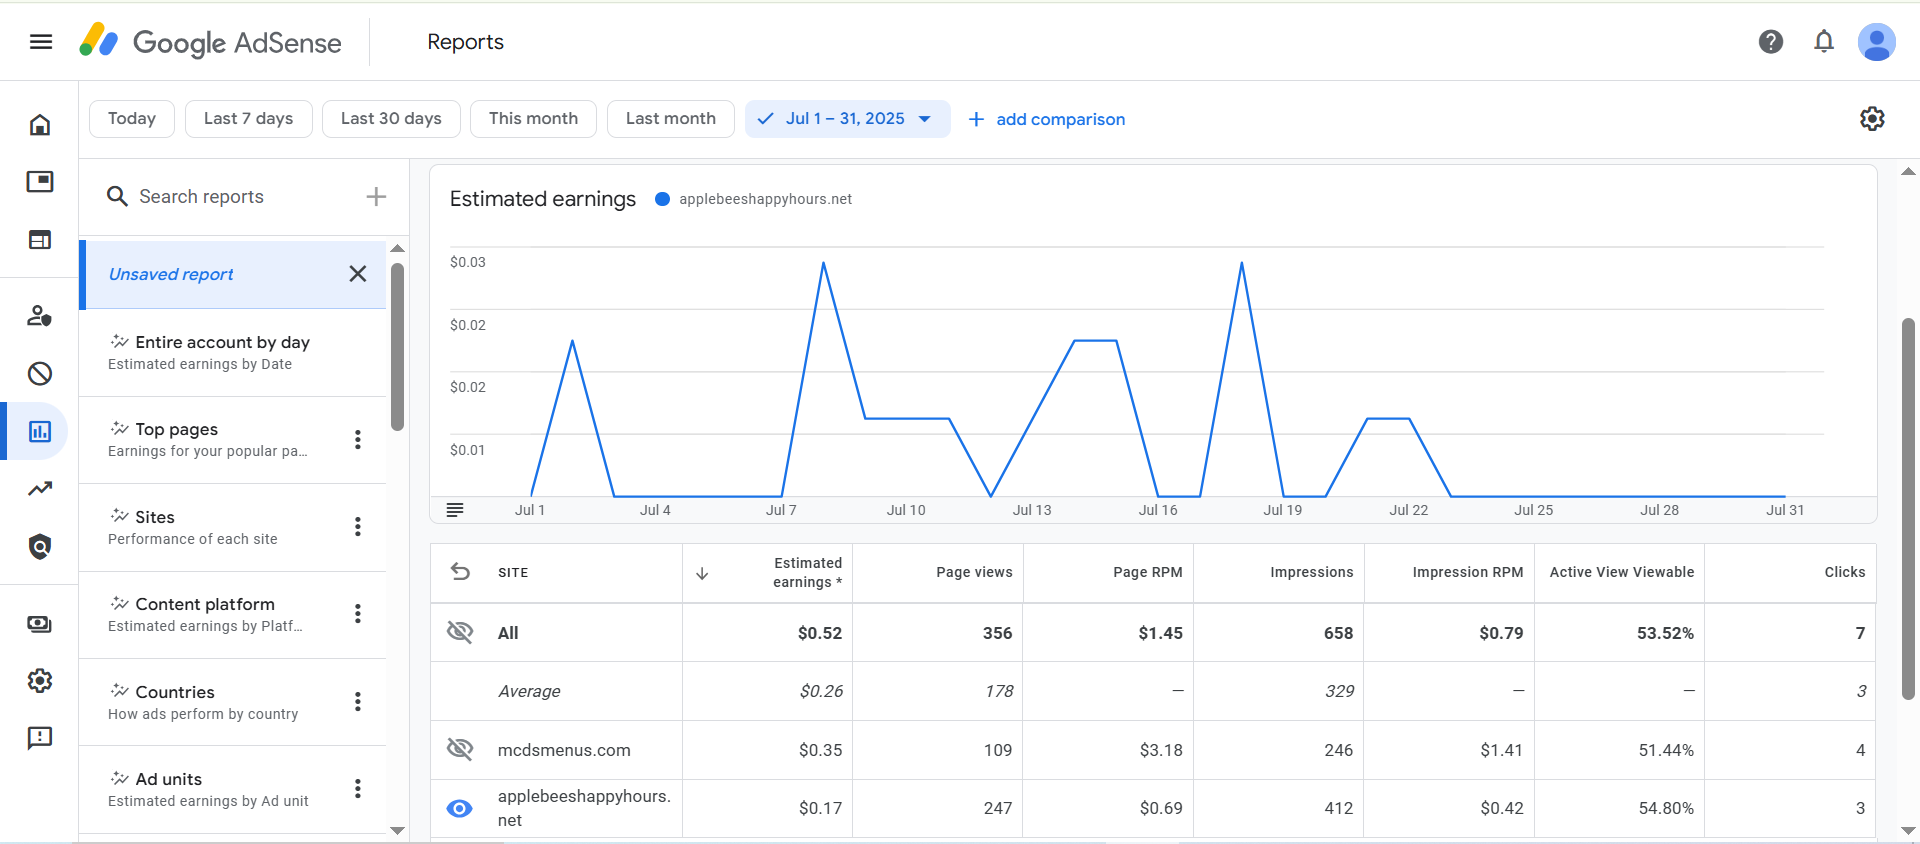Open Ad units three-dot options

tap(358, 789)
